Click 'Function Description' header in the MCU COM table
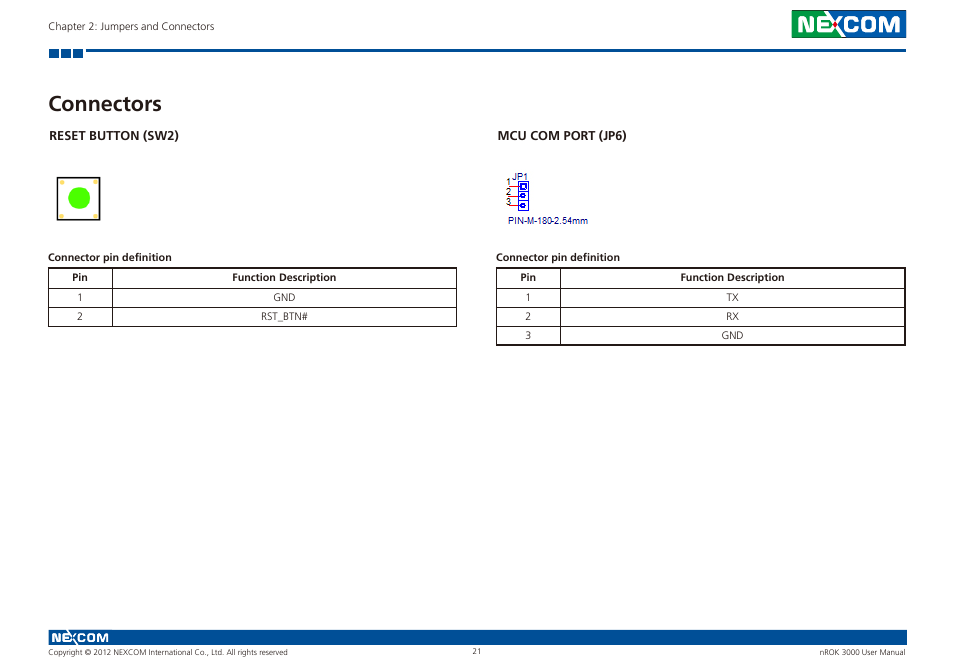Viewport: 954px width, 672px height. point(733,277)
